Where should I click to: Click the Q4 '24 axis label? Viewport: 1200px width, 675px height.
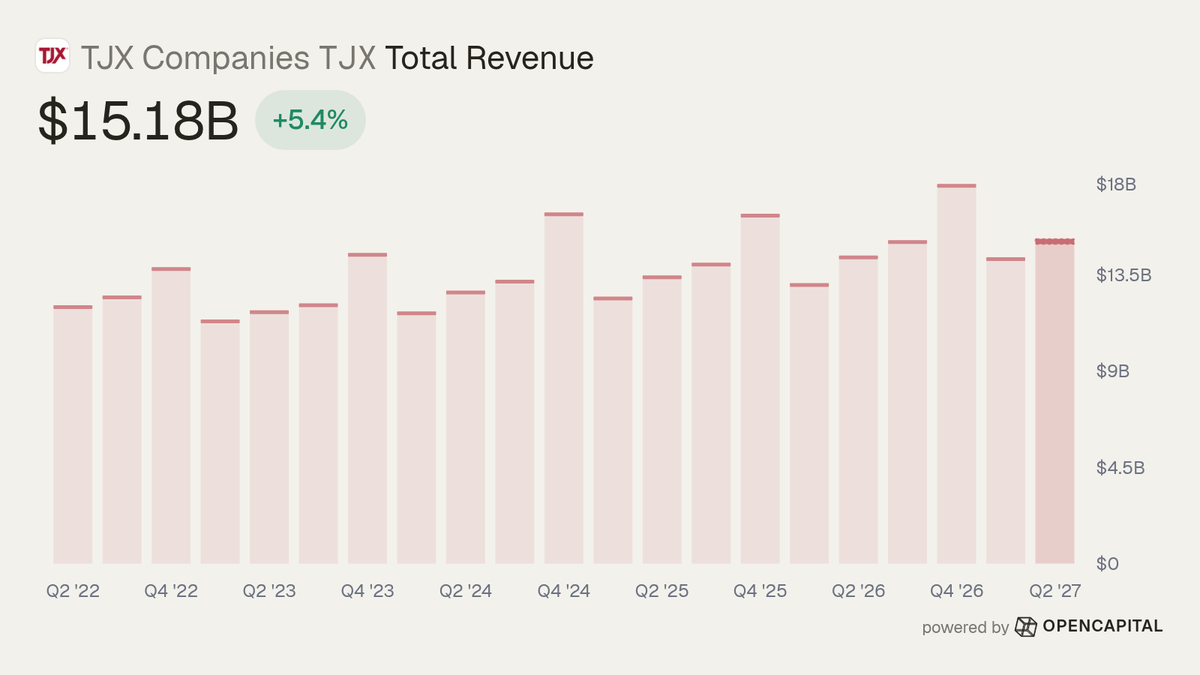[x=564, y=592]
